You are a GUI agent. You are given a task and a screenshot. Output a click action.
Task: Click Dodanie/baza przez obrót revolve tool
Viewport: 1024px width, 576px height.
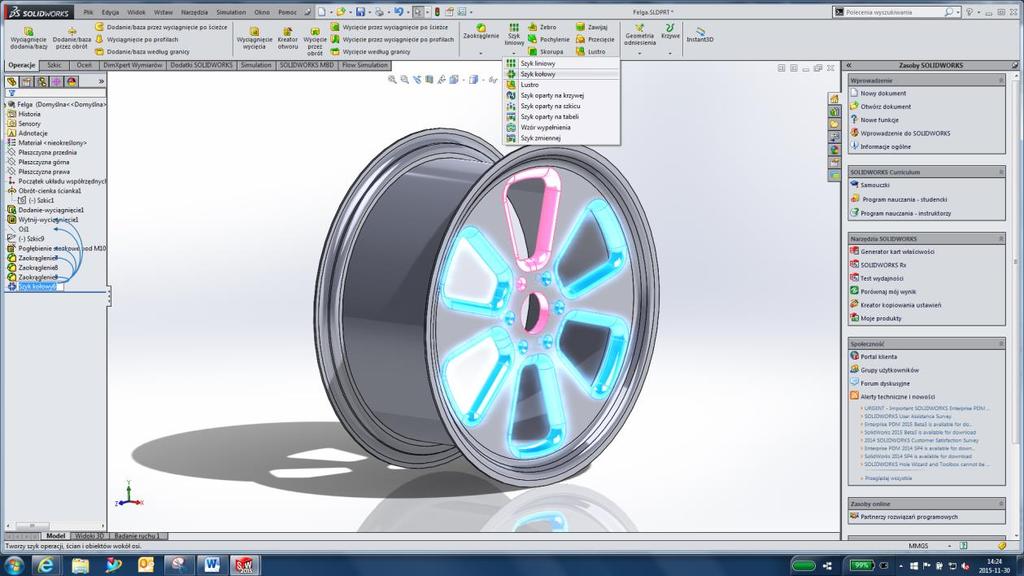click(72, 39)
